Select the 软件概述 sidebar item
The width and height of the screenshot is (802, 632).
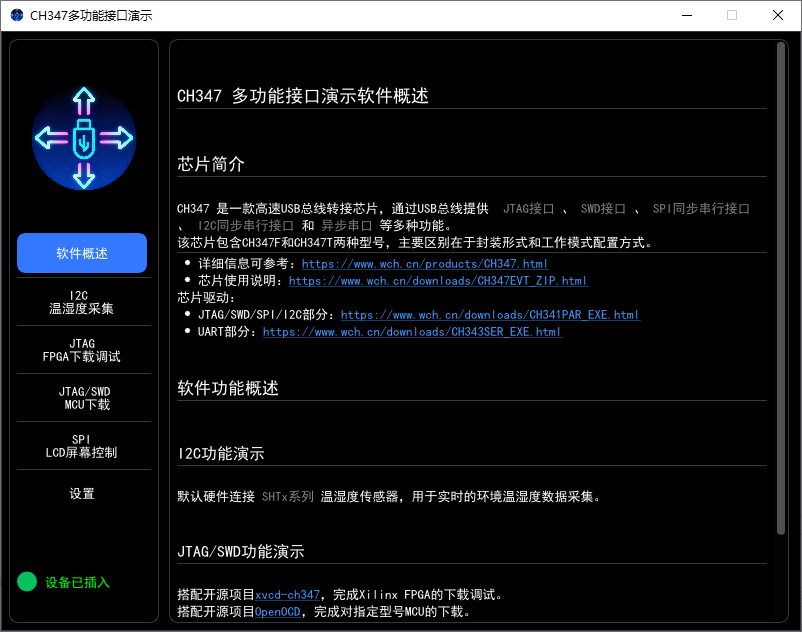(x=81, y=253)
